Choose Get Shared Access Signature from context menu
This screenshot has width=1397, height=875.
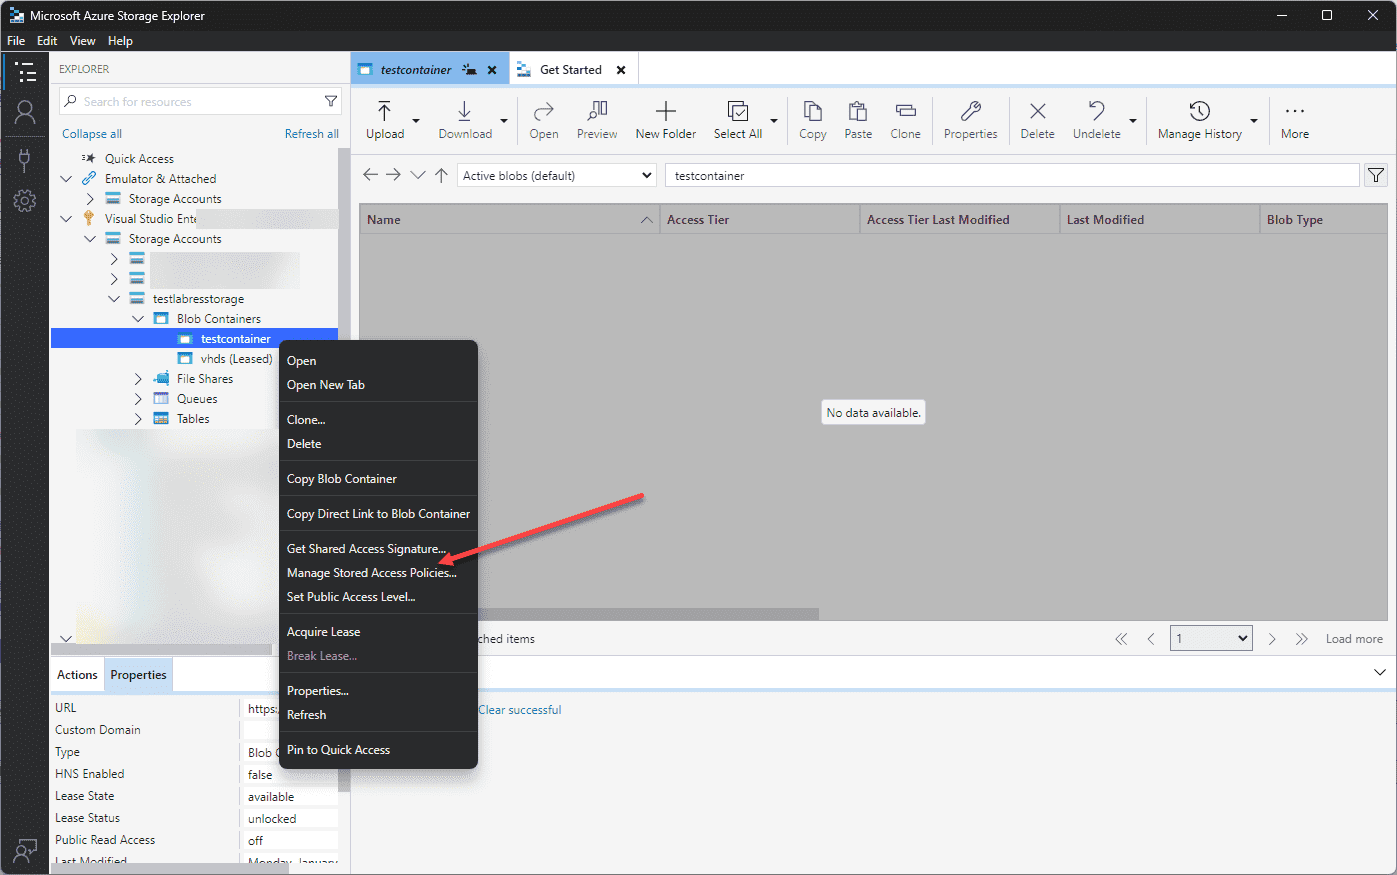(x=378, y=549)
